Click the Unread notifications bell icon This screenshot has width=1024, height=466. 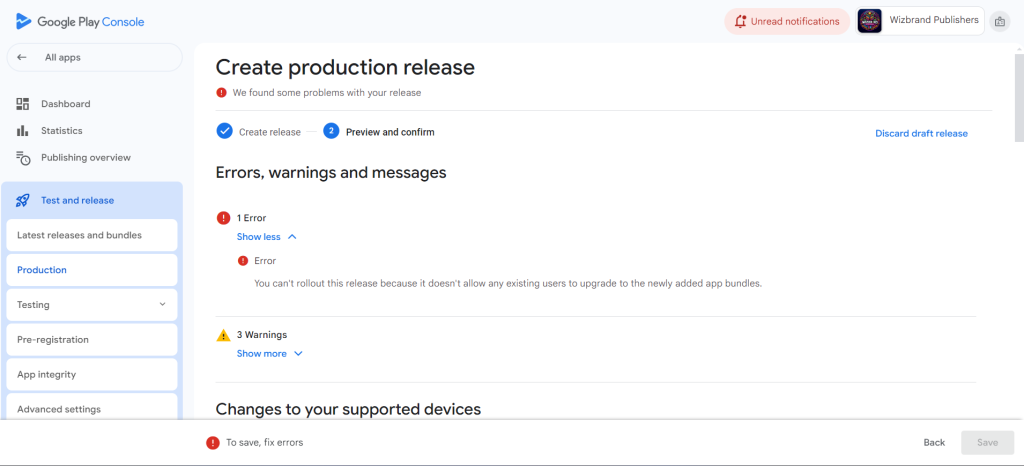tap(740, 22)
